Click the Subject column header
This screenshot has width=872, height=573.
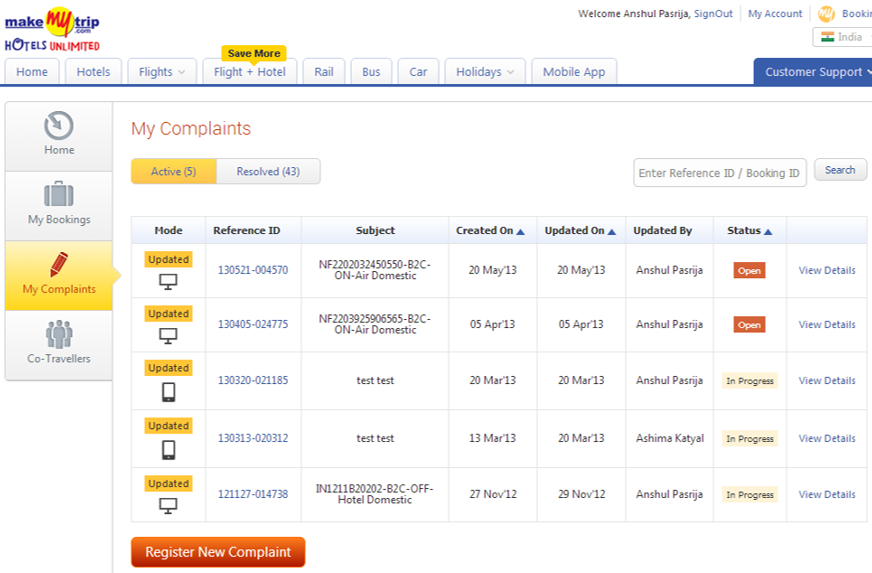375,230
